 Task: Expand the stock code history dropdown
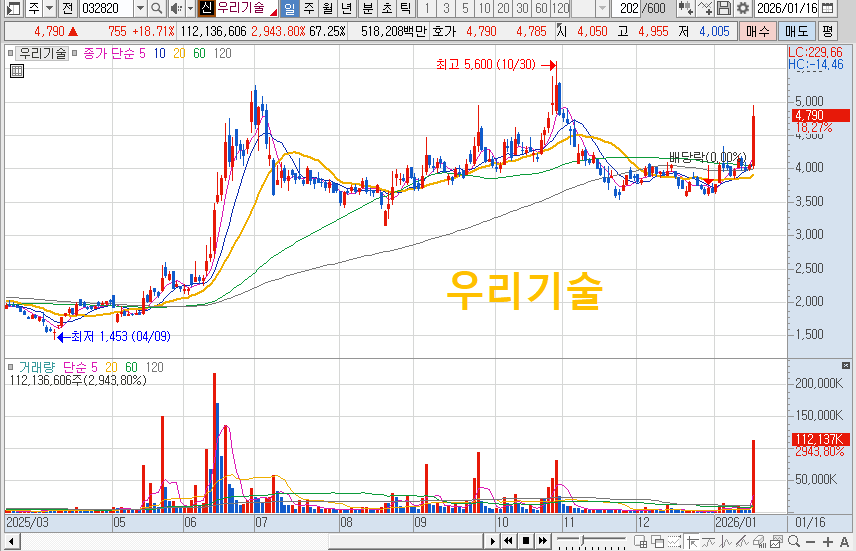(140, 8)
